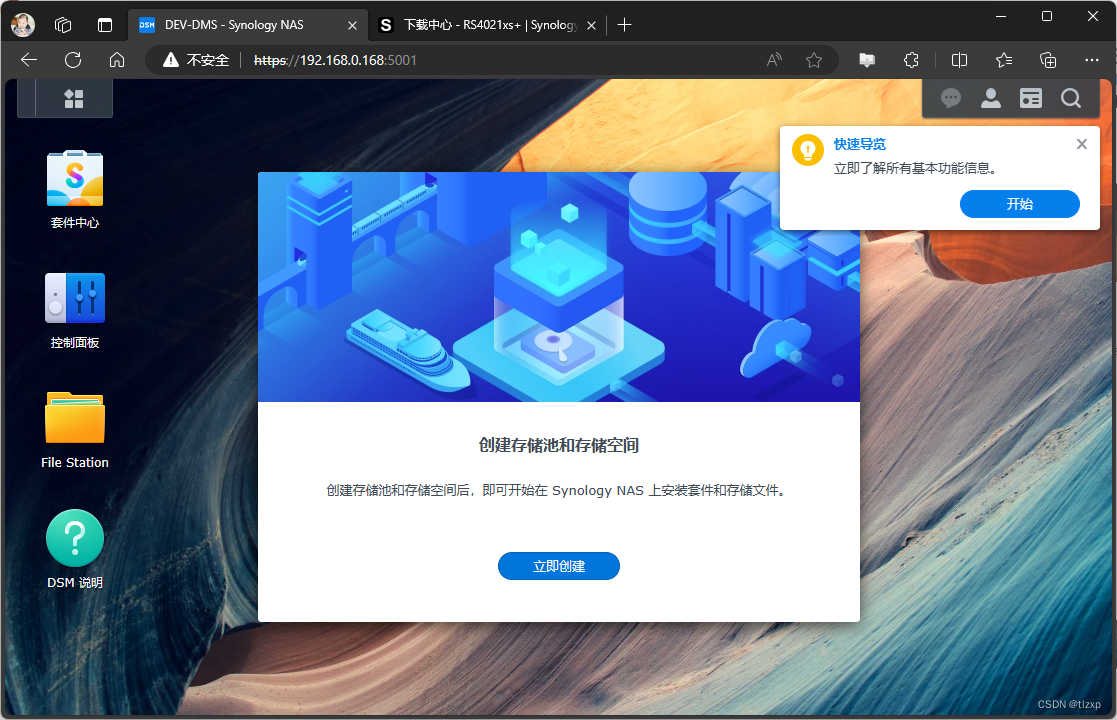Add page to favorites star icon
The width and height of the screenshot is (1117, 720).
(814, 60)
